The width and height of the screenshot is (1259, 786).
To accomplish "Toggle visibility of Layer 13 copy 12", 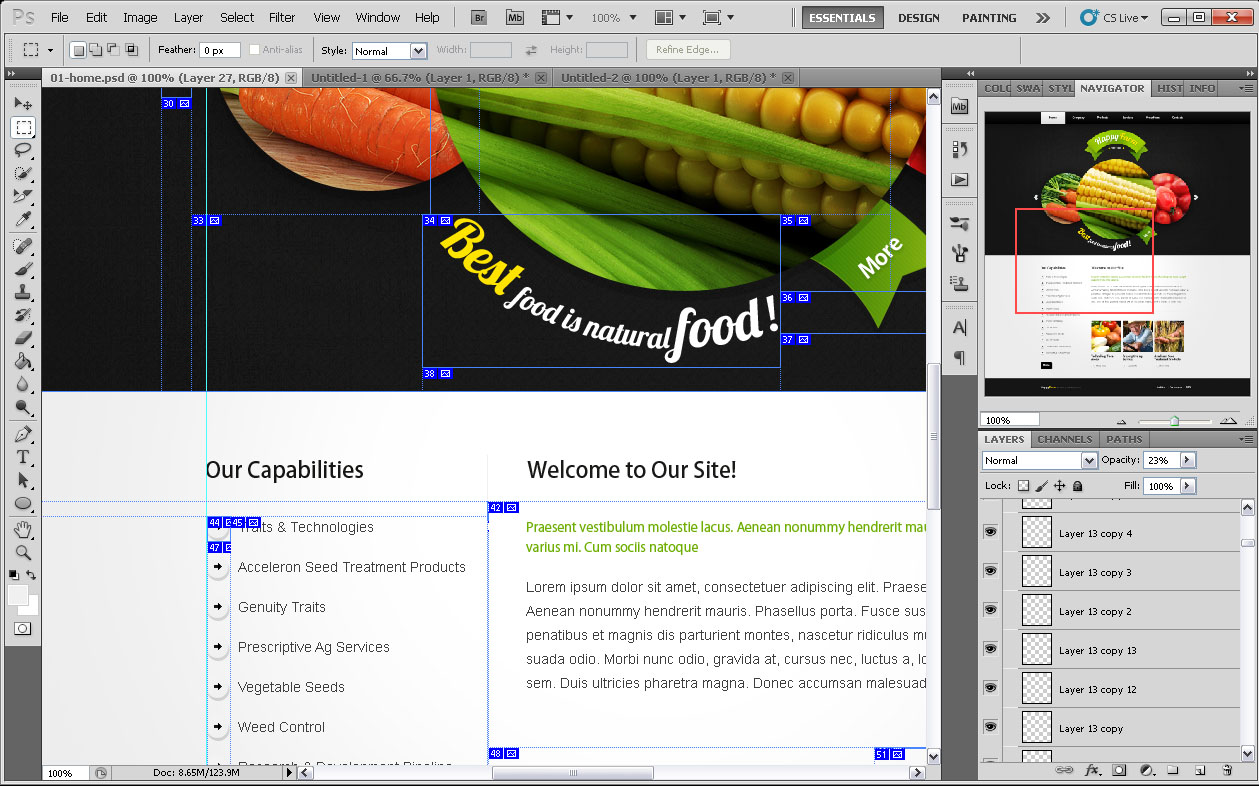I will point(990,688).
